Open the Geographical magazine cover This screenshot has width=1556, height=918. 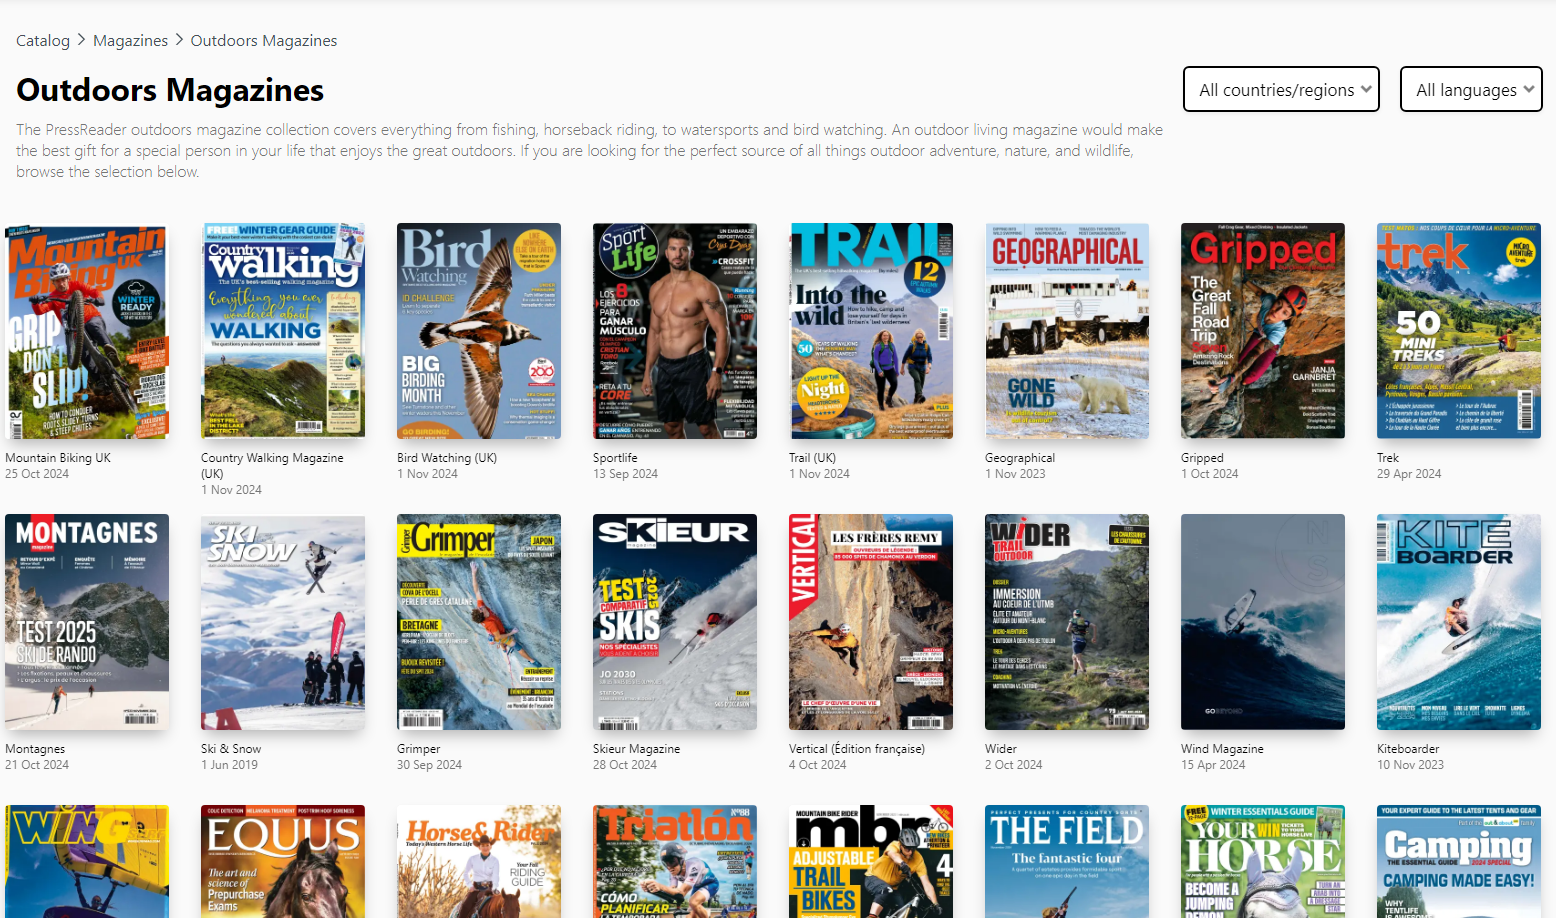(x=1067, y=331)
